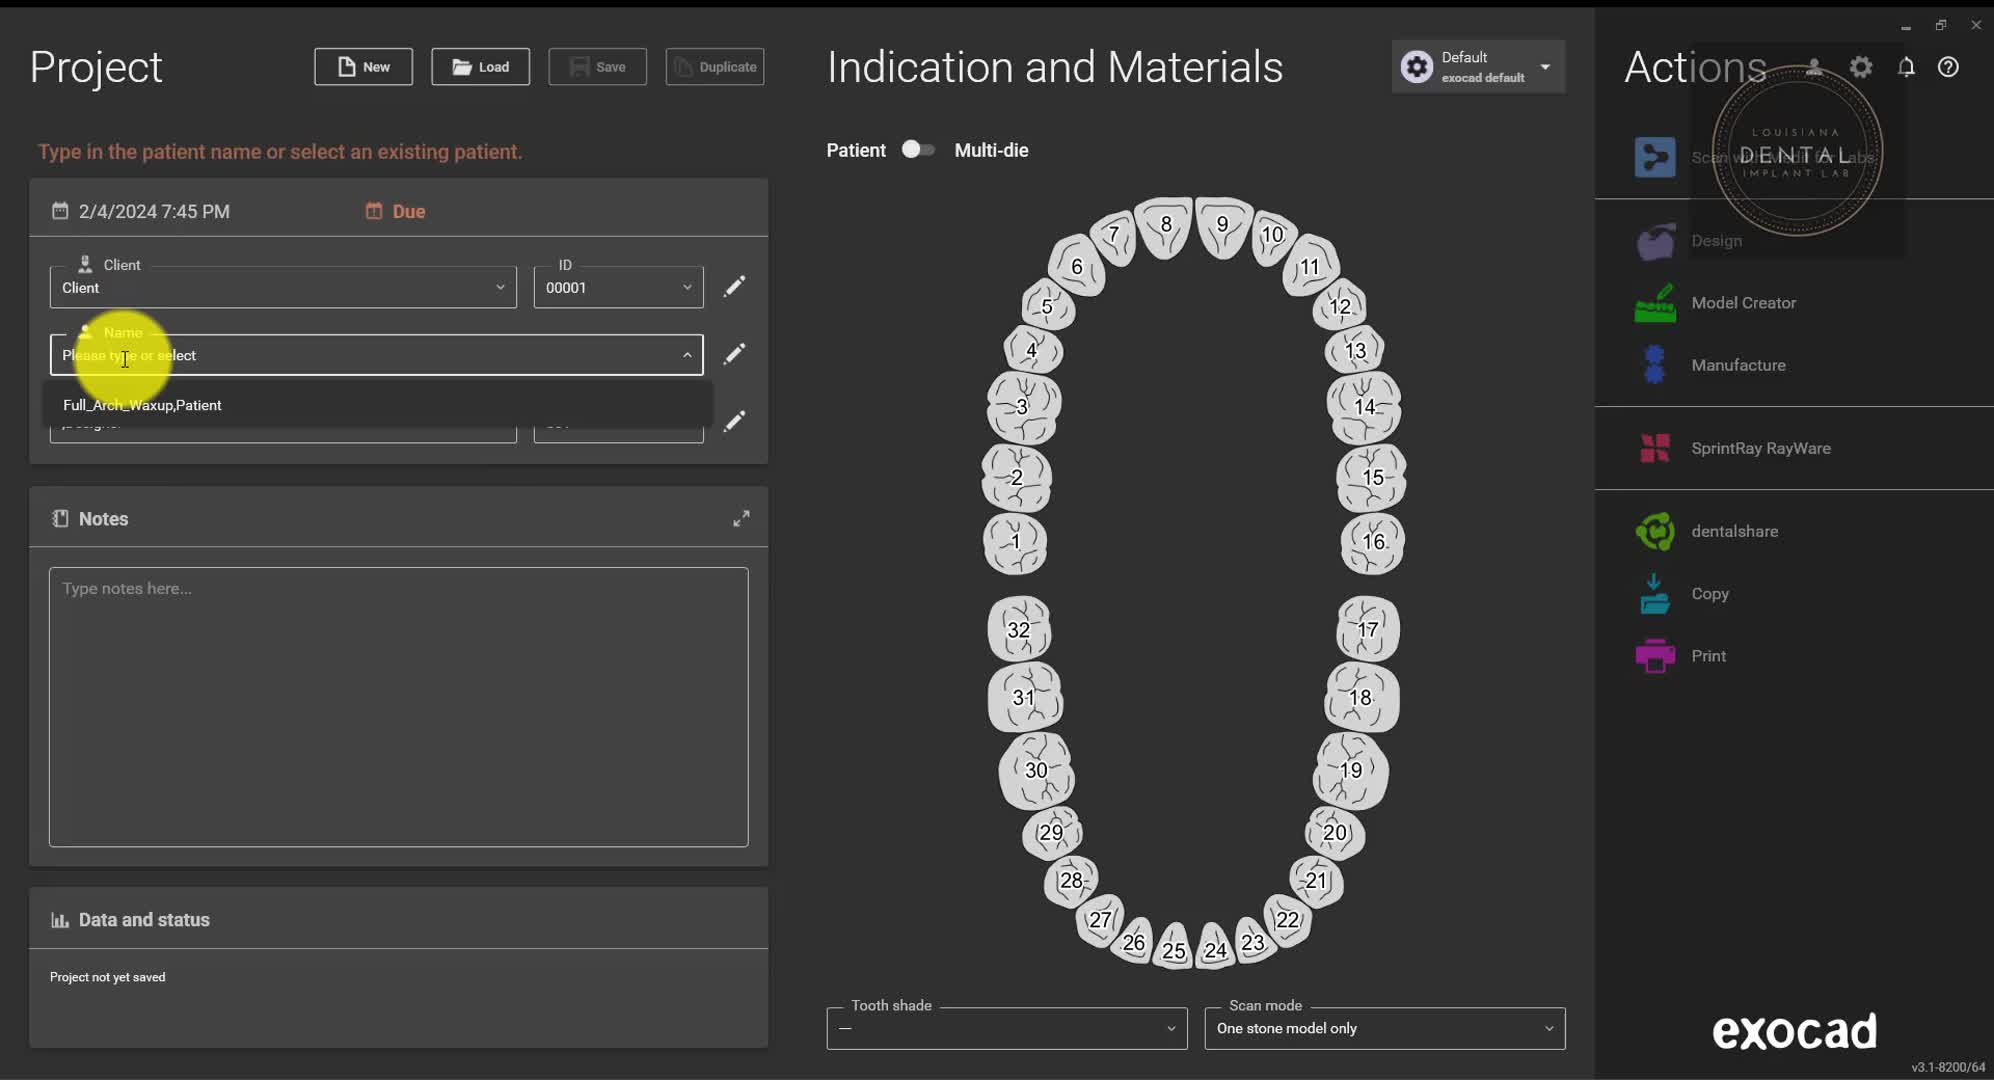Select tooth 24 on the chart
This screenshot has width=1994, height=1080.
[x=1215, y=948]
